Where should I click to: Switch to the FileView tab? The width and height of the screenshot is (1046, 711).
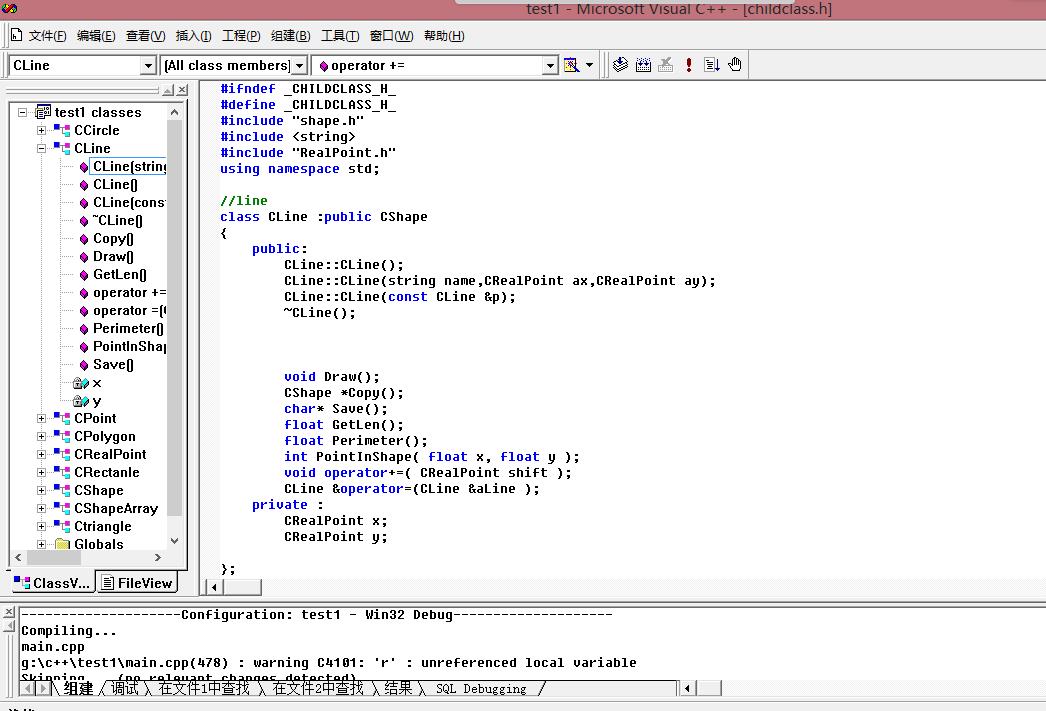(137, 583)
